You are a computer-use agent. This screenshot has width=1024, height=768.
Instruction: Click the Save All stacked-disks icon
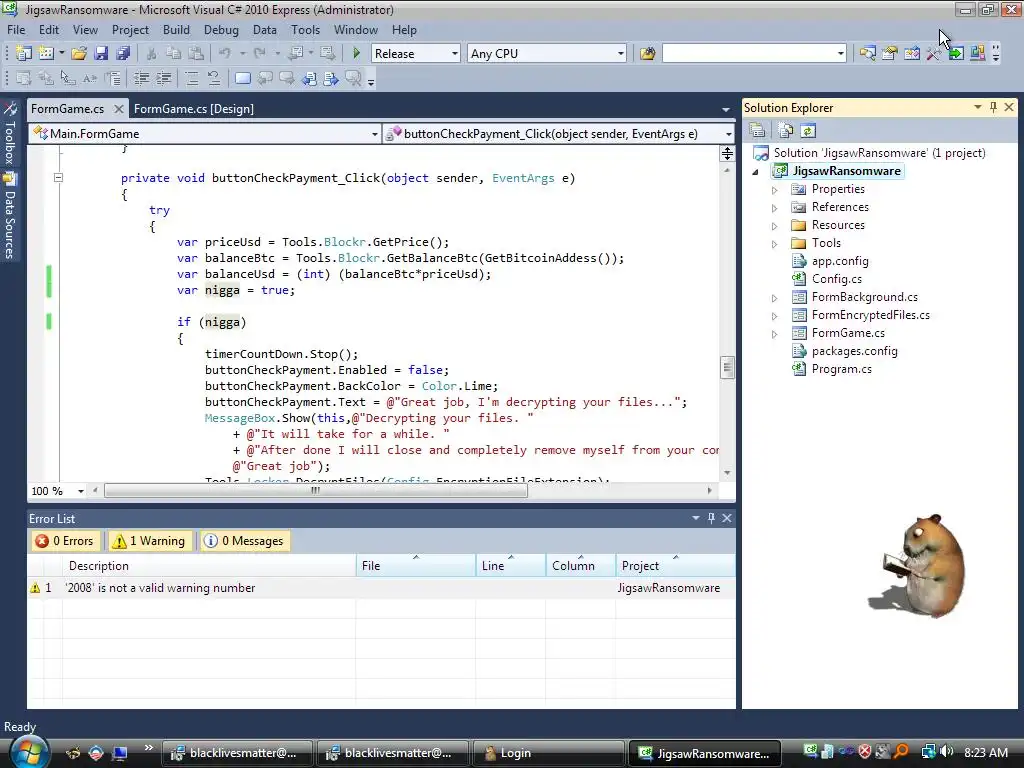click(123, 54)
